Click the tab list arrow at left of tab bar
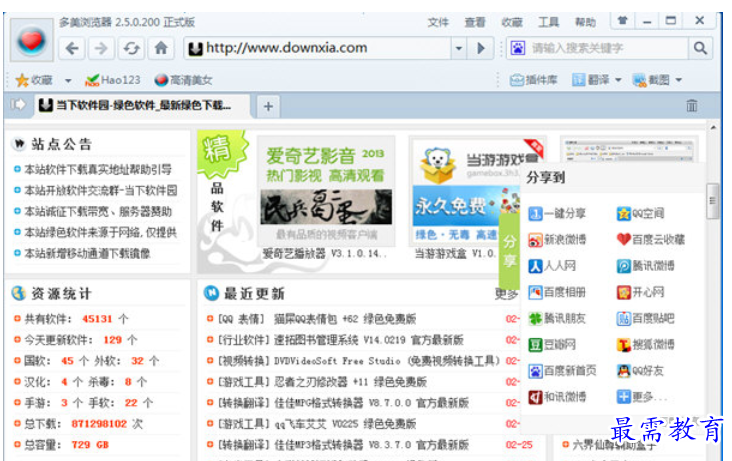This screenshot has width=732, height=461. (18, 104)
